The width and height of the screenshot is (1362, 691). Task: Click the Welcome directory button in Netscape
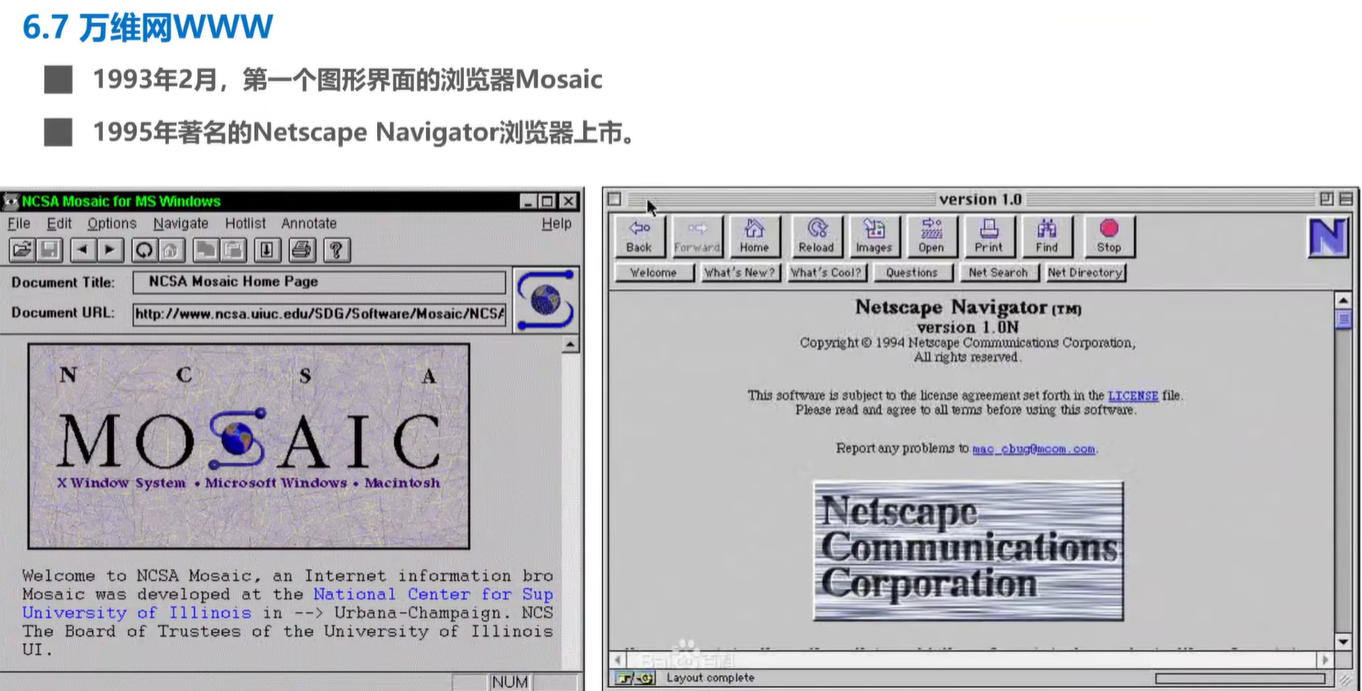click(x=654, y=272)
